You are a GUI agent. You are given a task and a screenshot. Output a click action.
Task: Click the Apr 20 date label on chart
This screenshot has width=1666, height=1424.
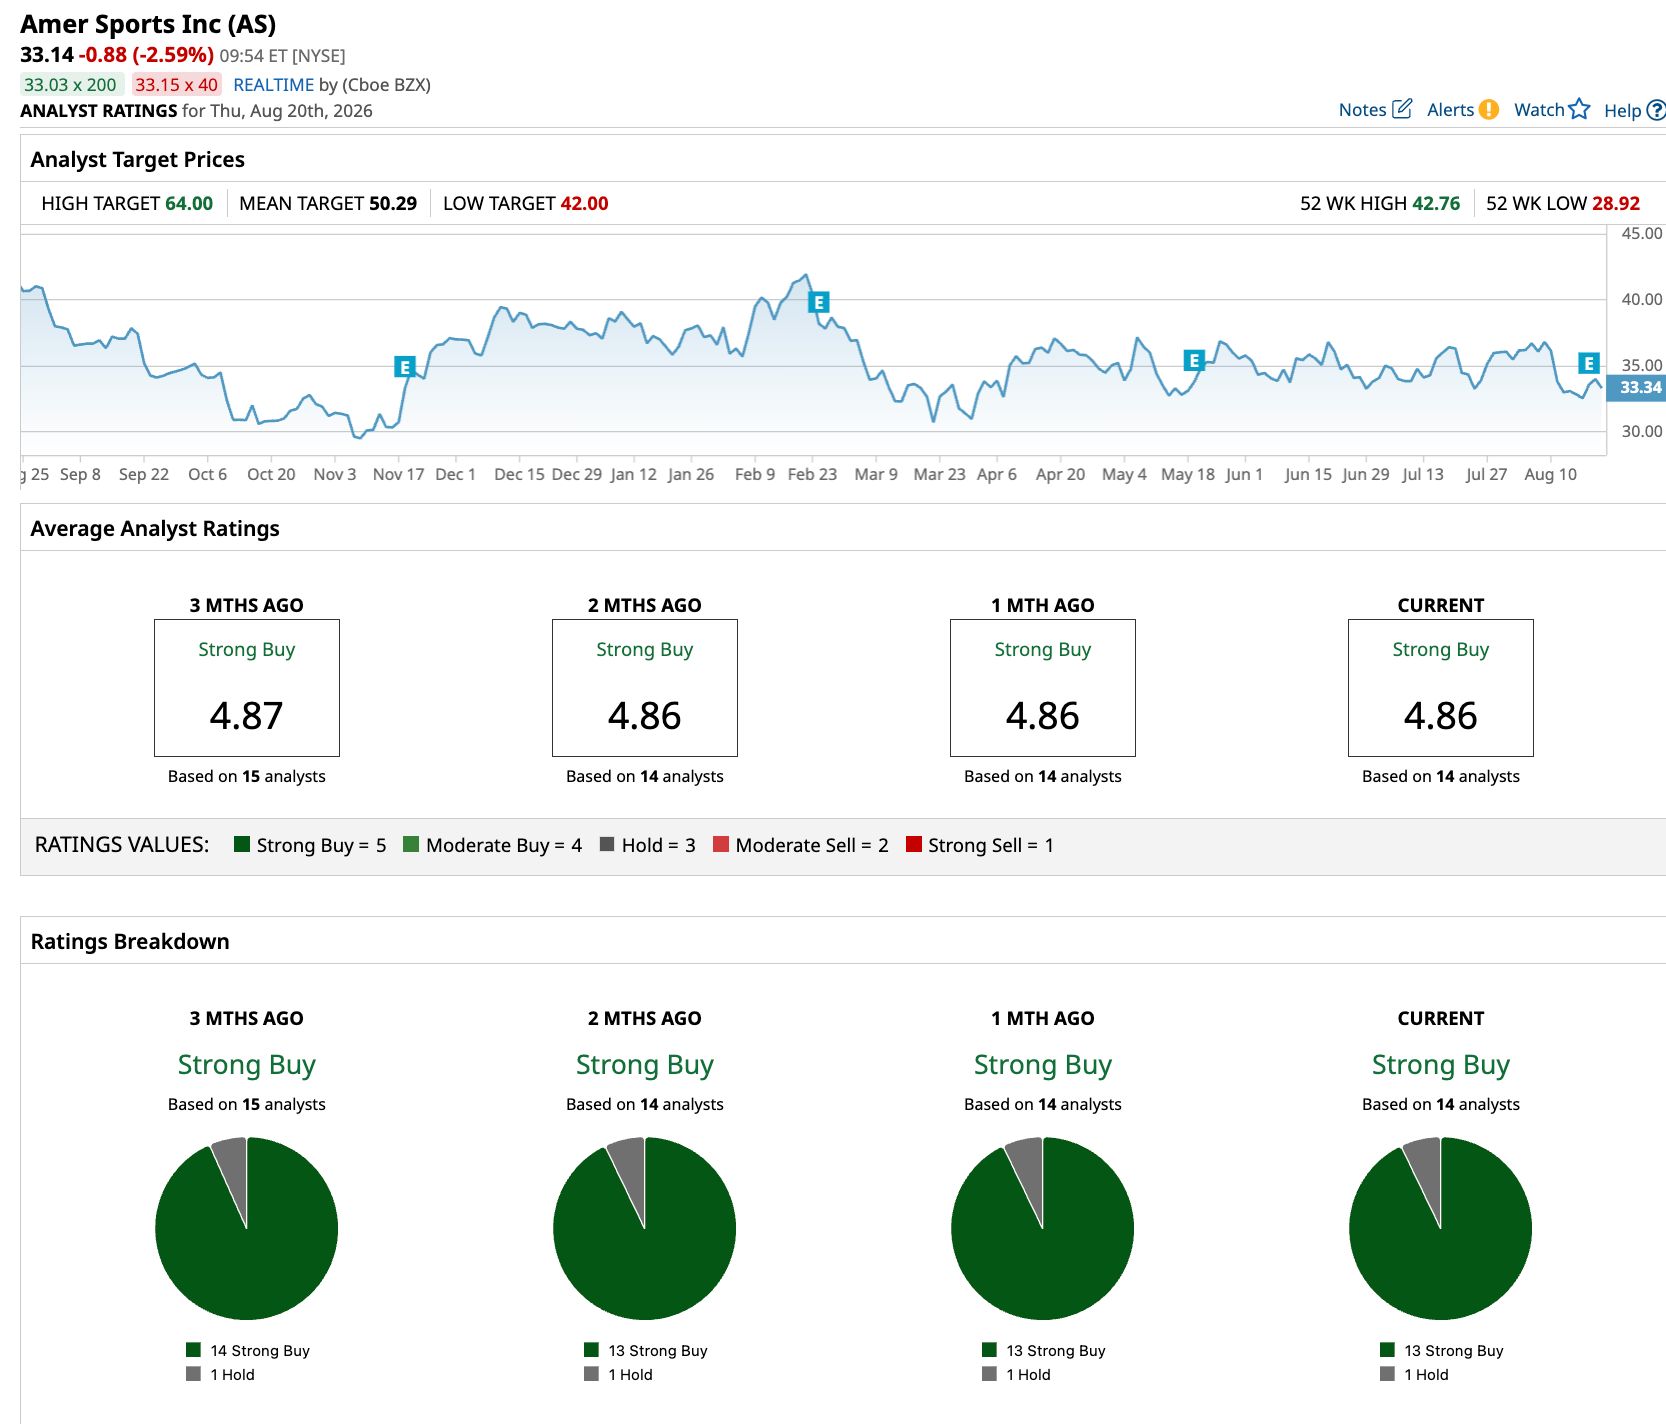tap(1060, 474)
